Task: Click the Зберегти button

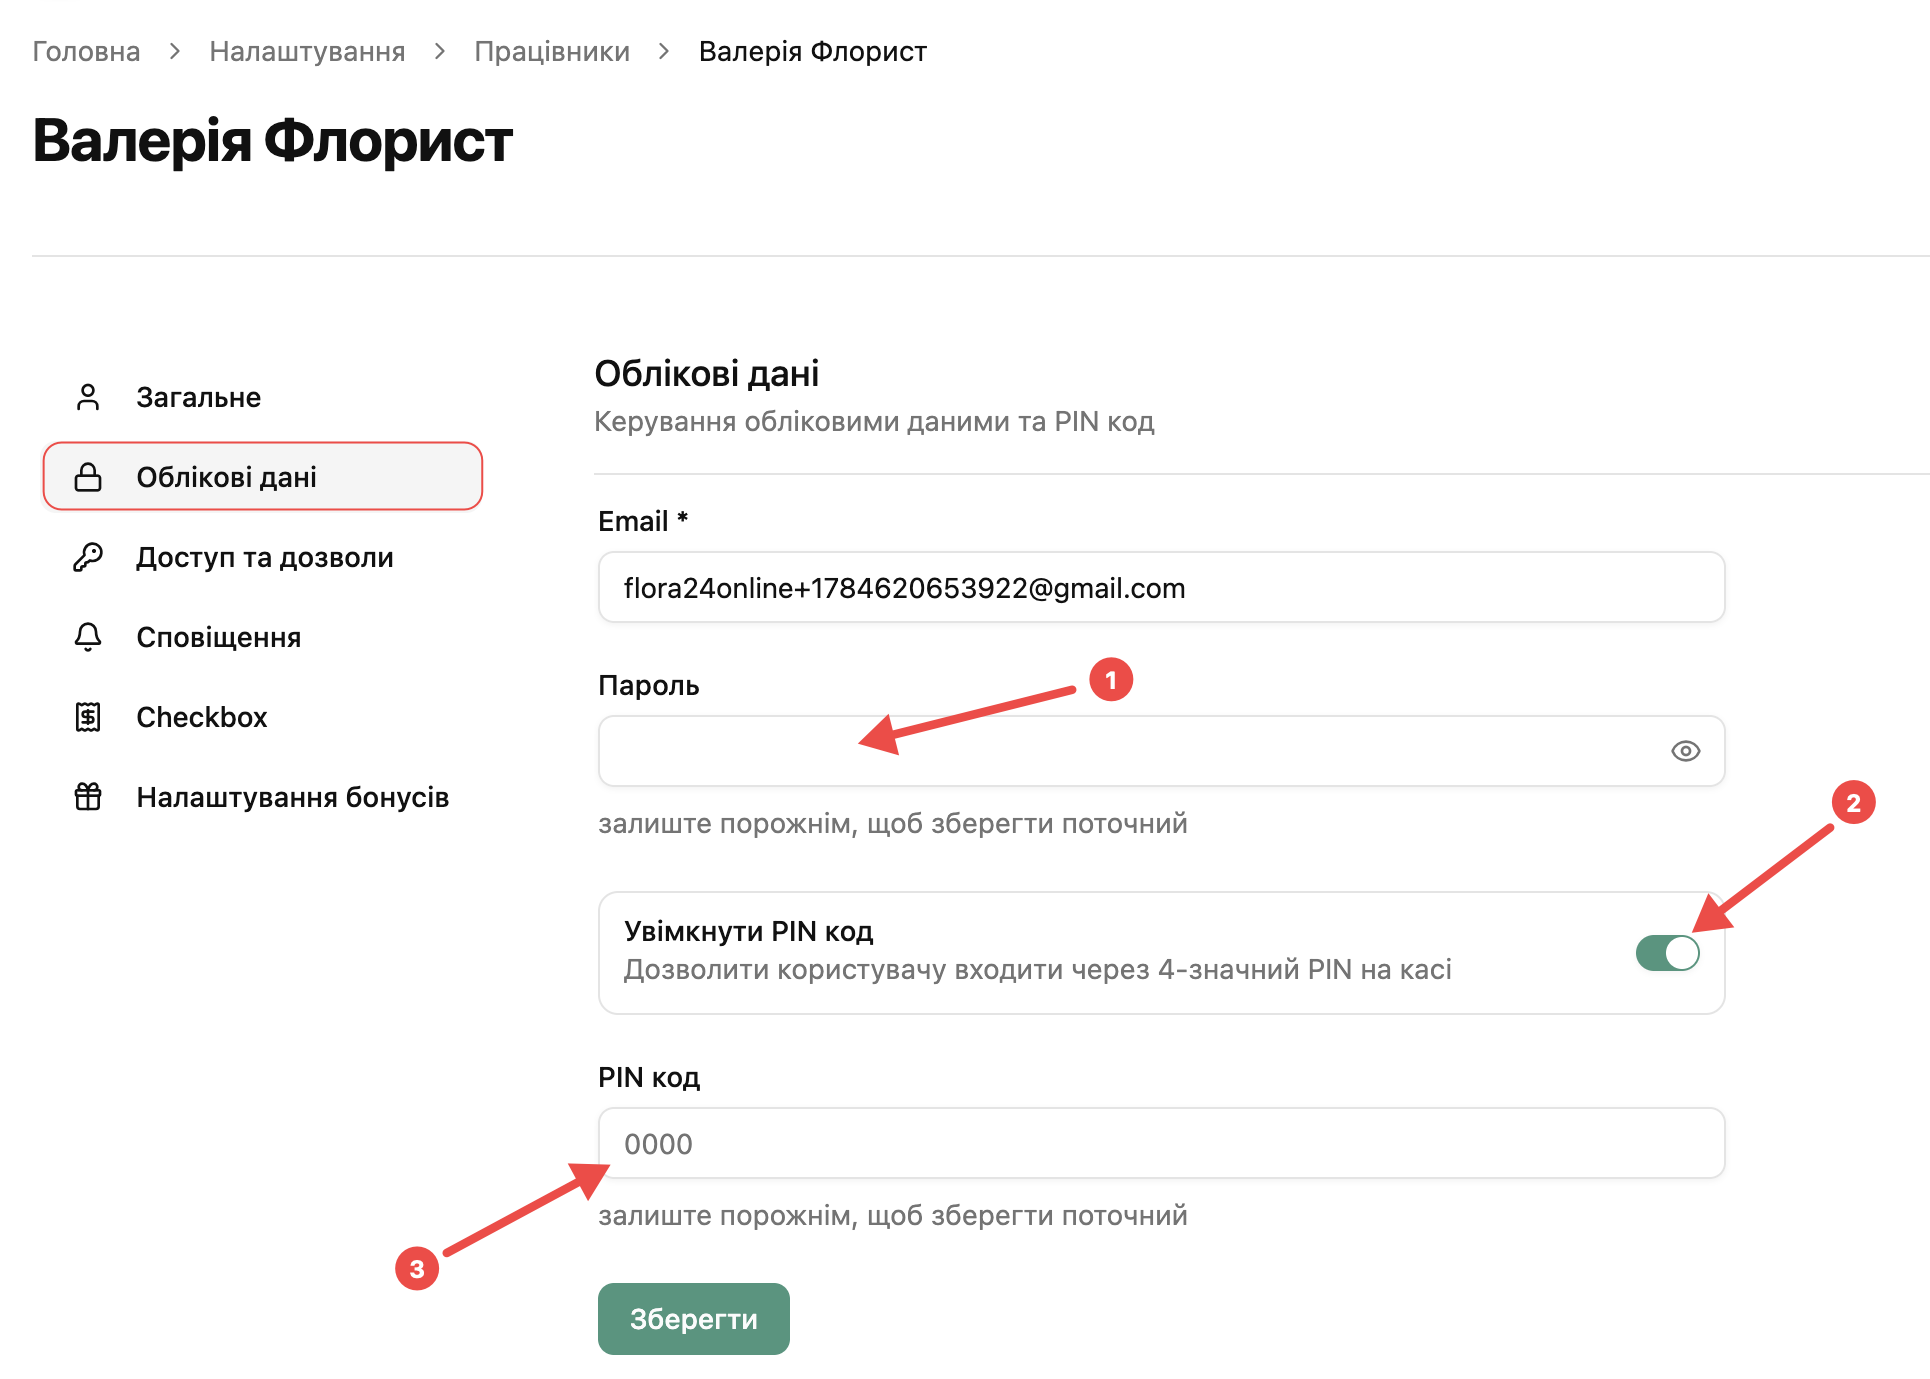Action: (693, 1319)
